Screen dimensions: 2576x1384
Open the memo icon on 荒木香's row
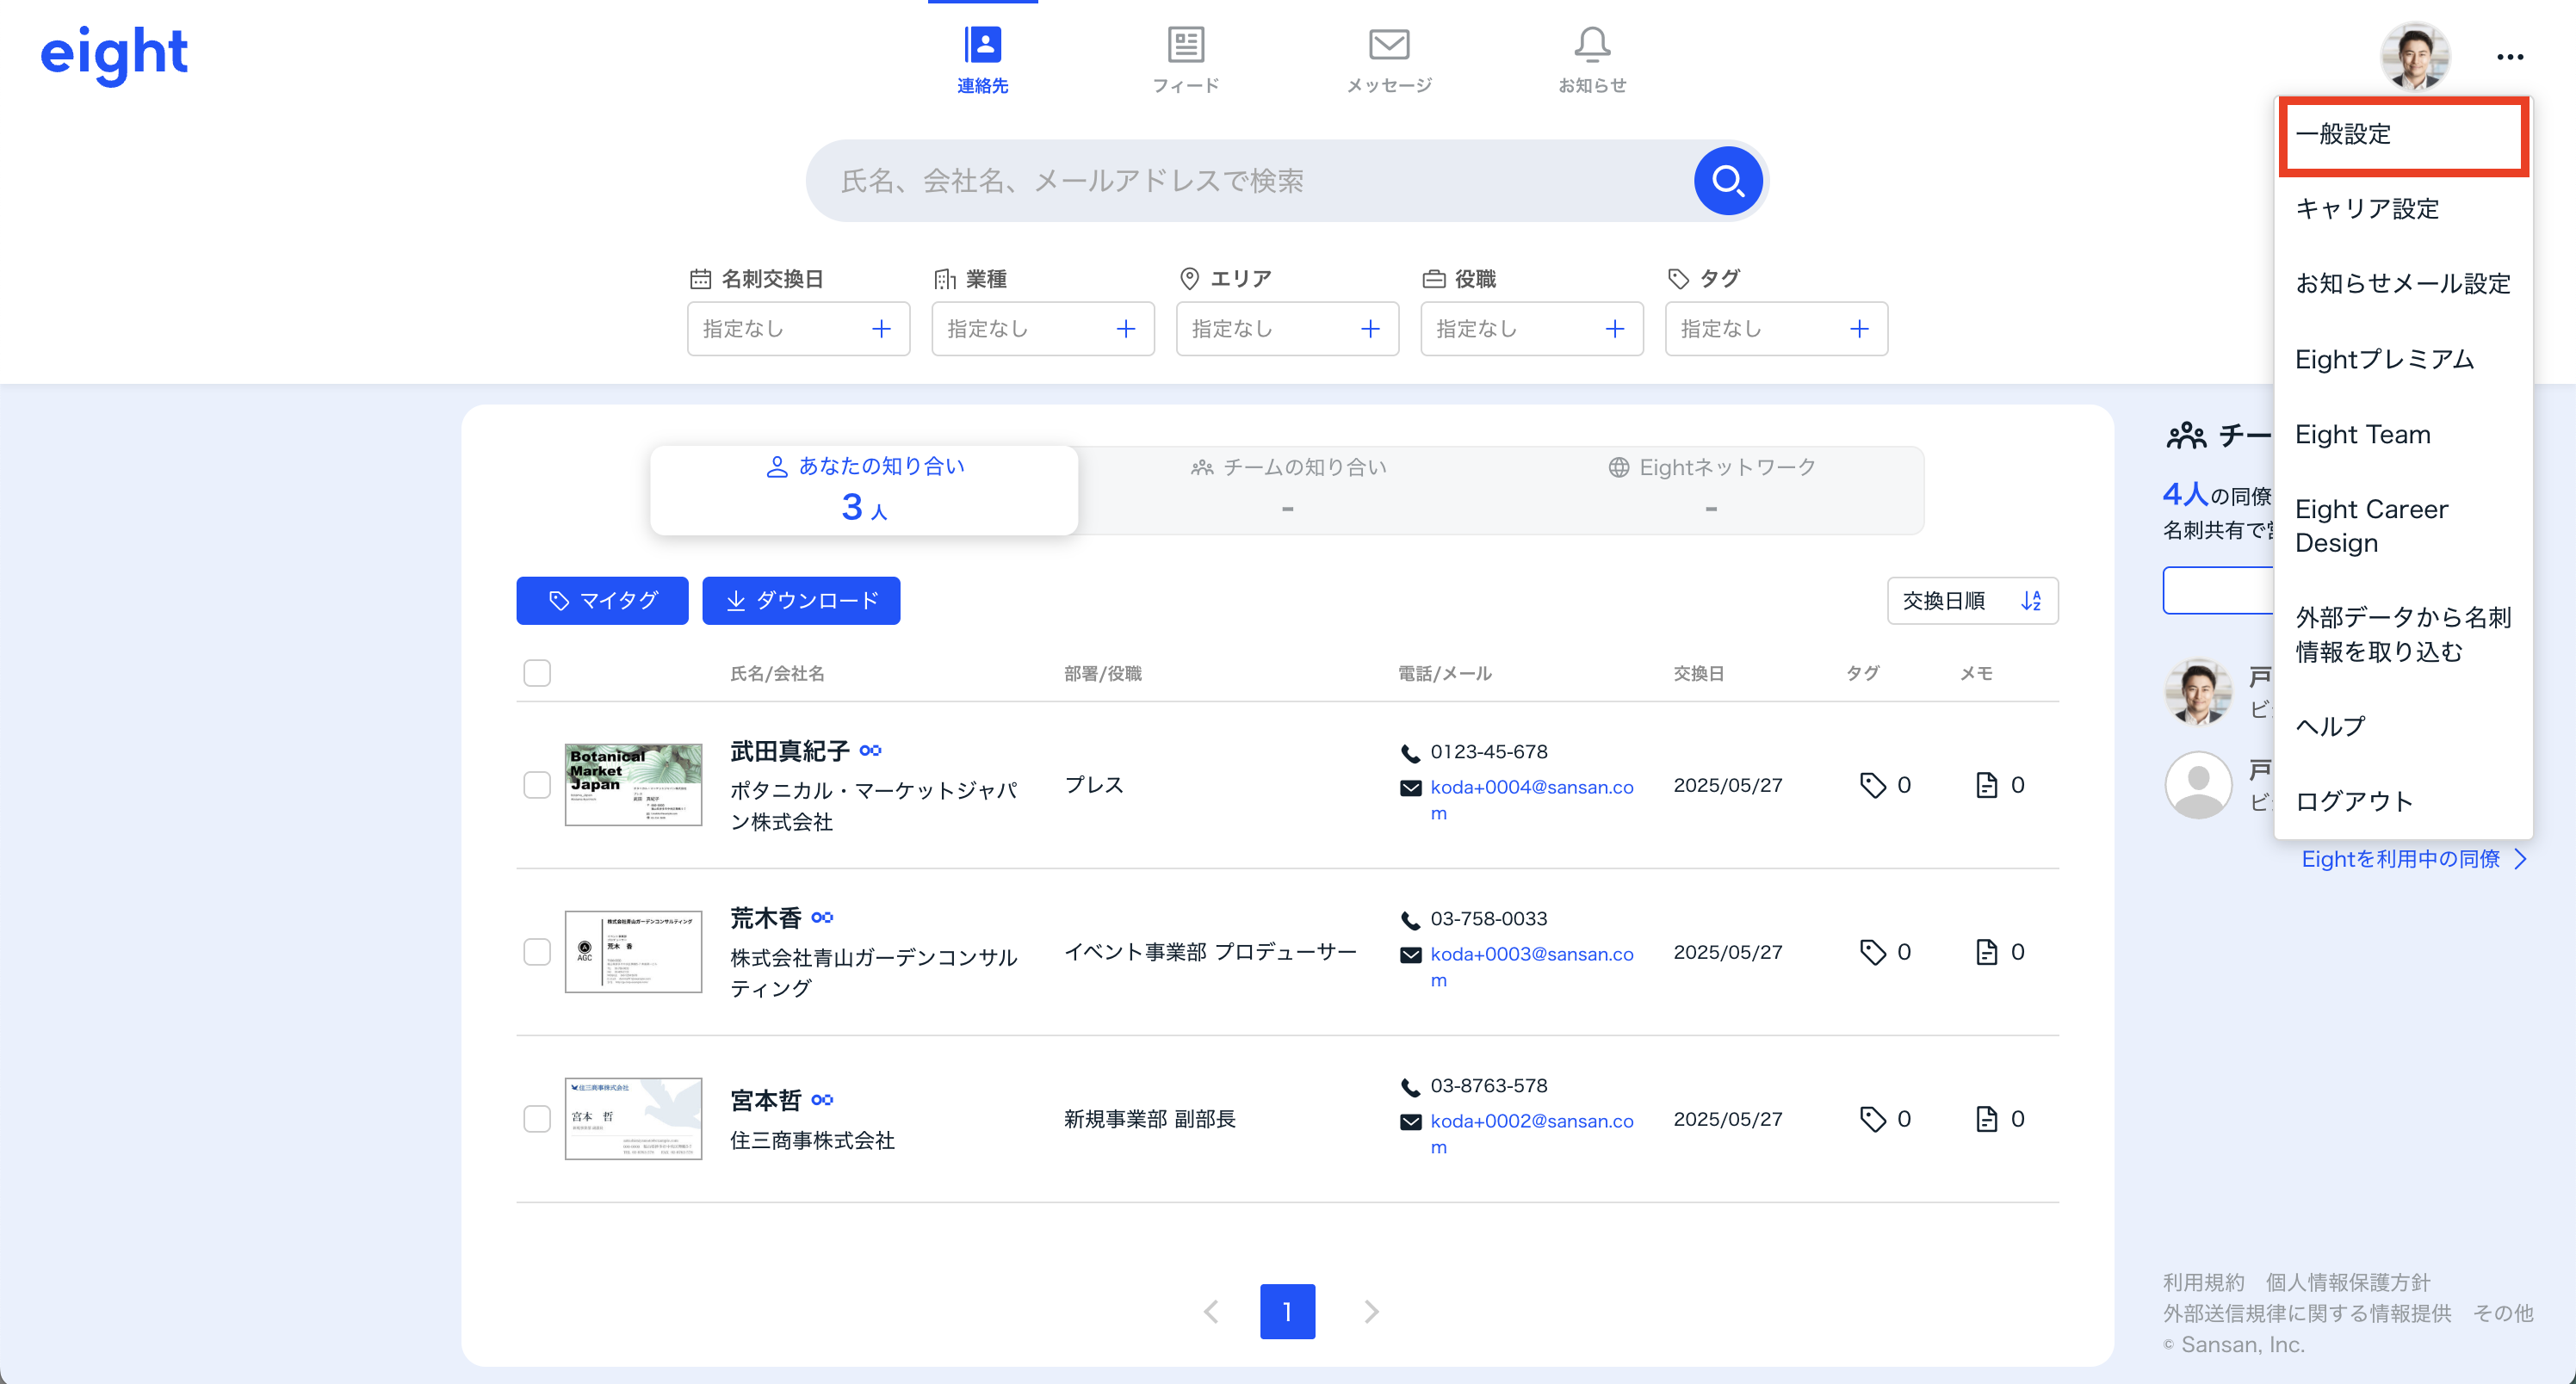1986,951
